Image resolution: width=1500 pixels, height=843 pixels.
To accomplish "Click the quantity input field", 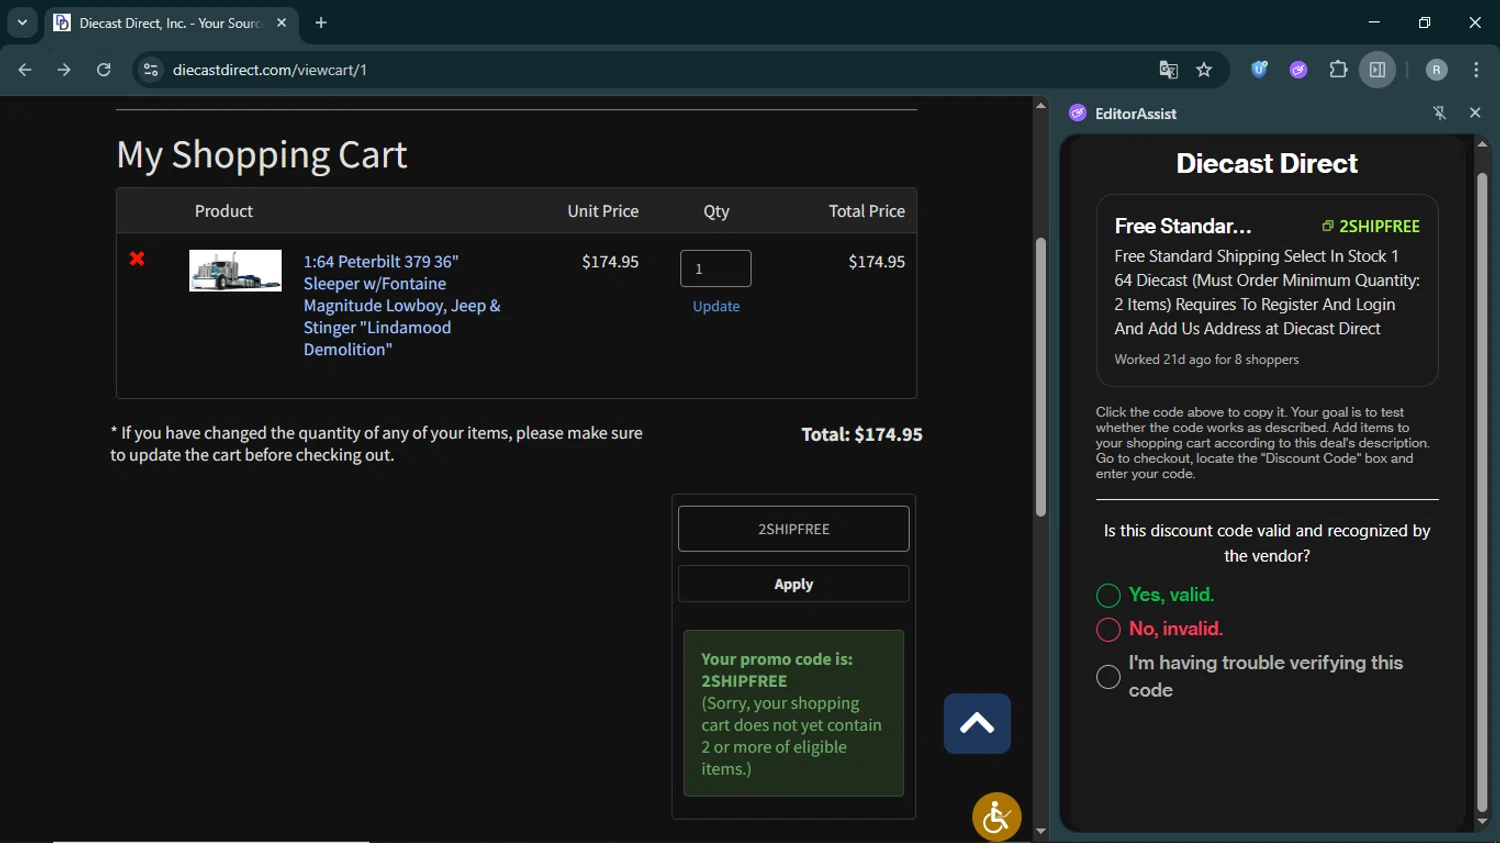I will (x=715, y=268).
